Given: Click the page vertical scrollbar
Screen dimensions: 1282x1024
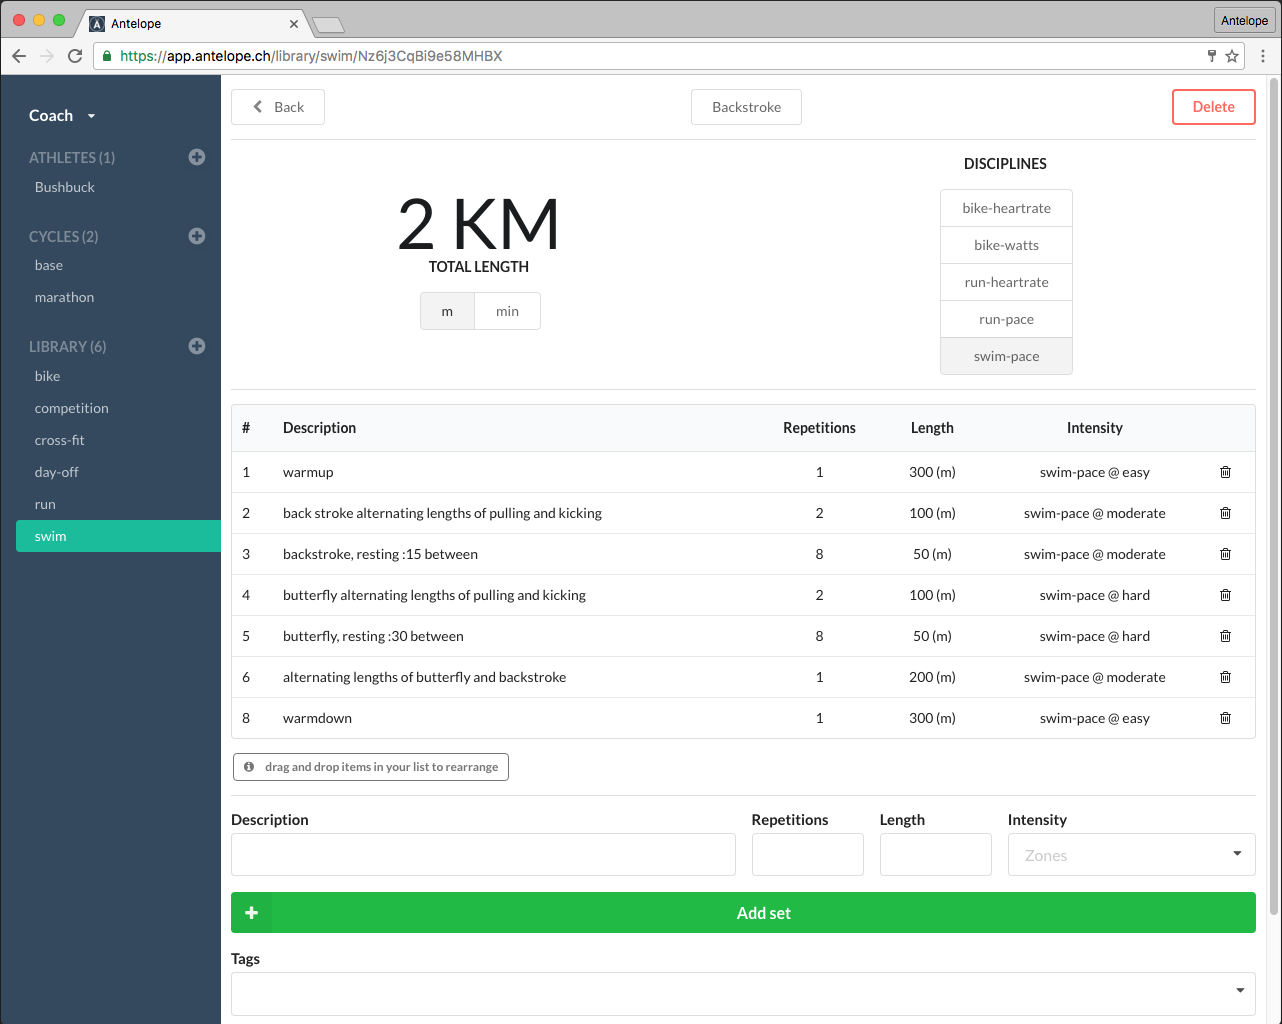Looking at the screenshot, I should tap(1273, 495).
